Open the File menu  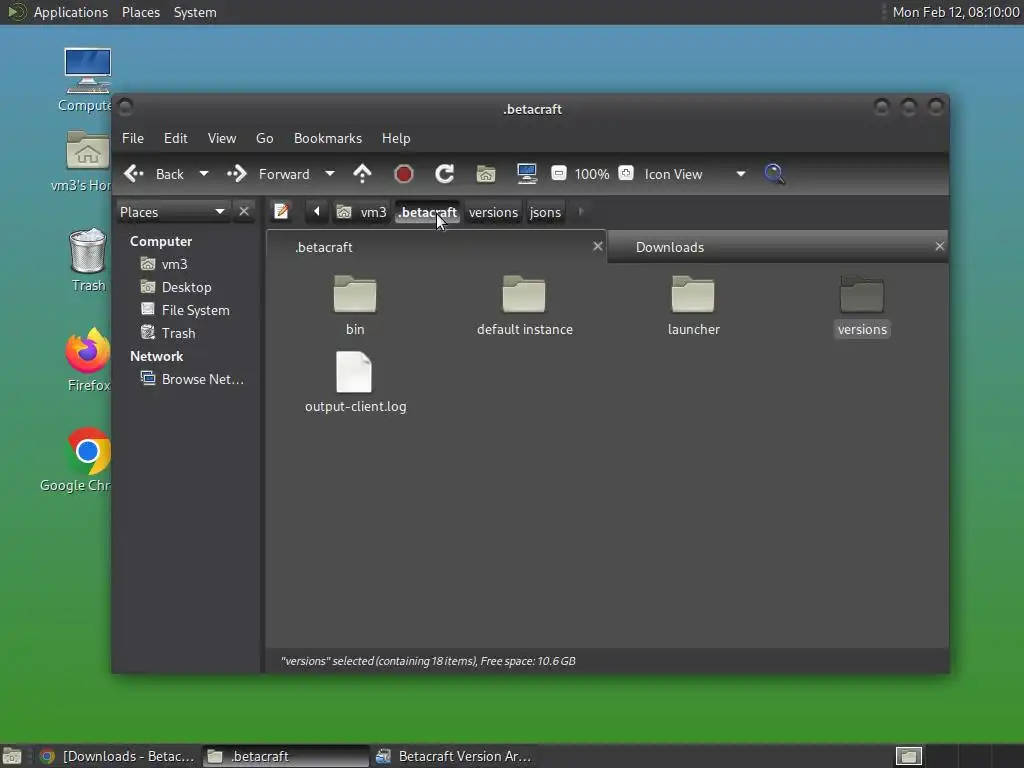(133, 138)
